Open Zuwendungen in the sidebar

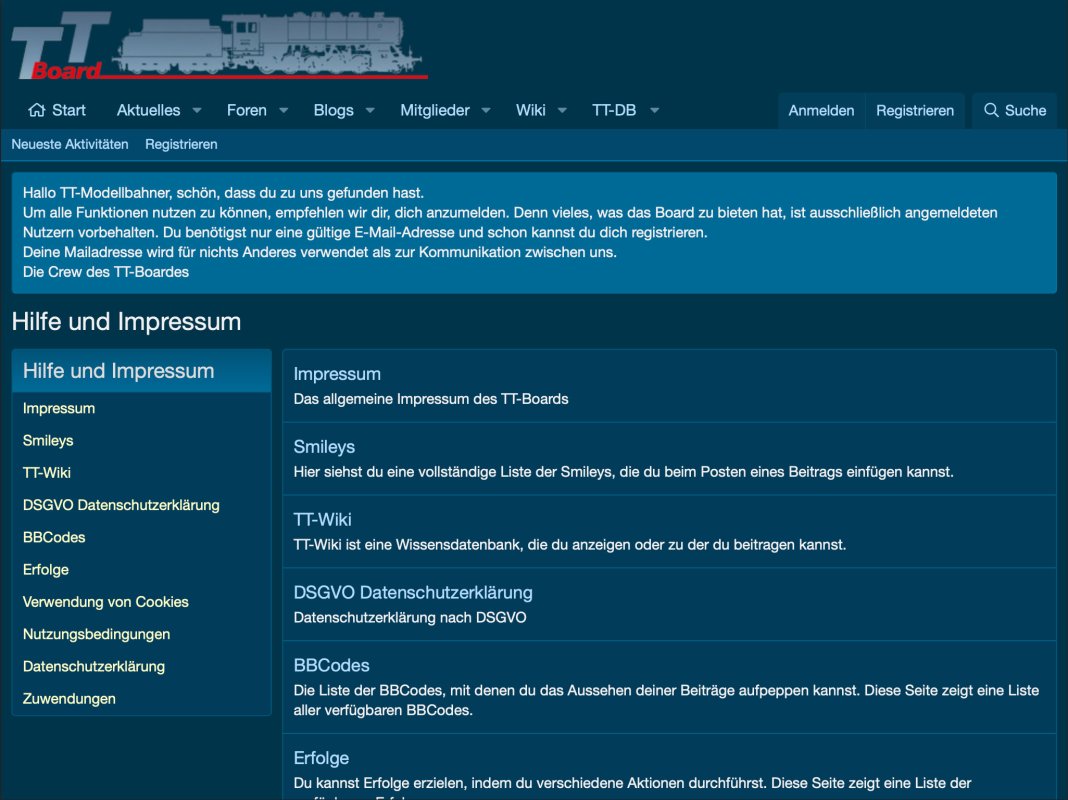point(69,699)
